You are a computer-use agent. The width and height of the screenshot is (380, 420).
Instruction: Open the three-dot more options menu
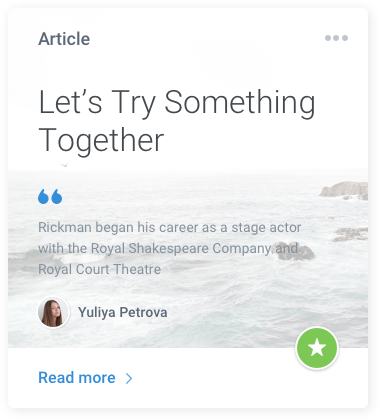pyautogui.click(x=336, y=38)
